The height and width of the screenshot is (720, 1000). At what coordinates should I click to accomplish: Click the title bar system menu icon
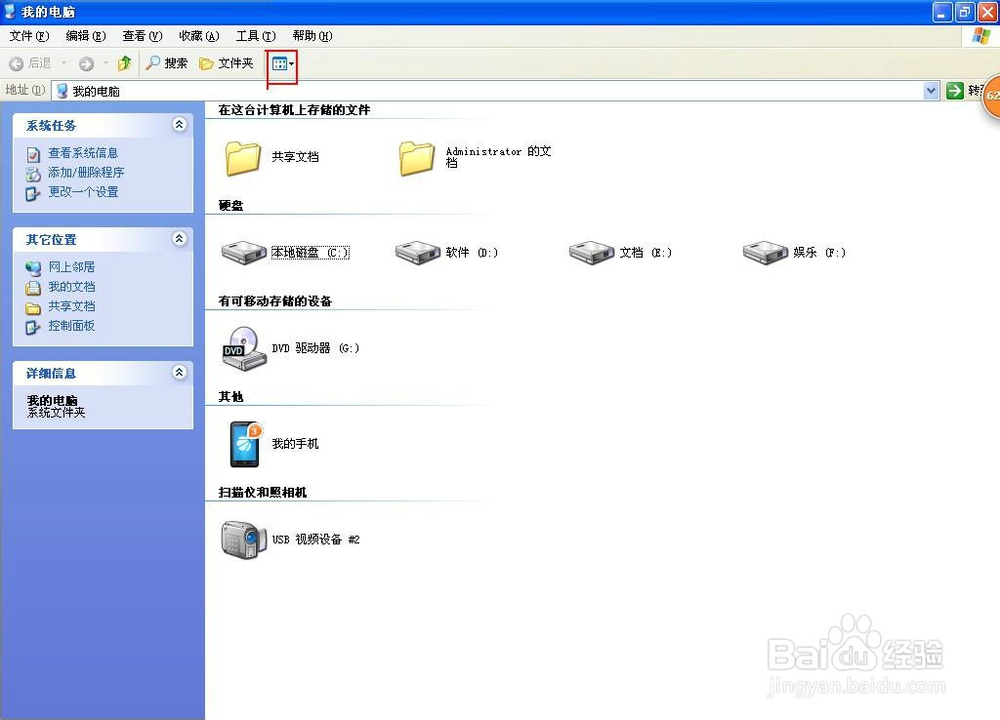click(x=10, y=11)
